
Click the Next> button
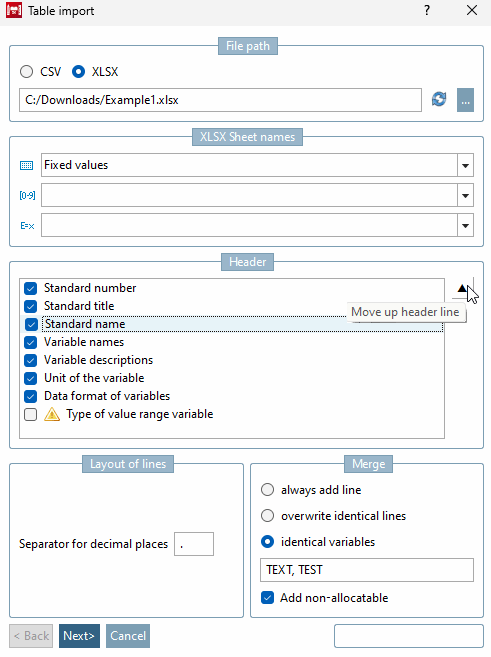point(79,636)
